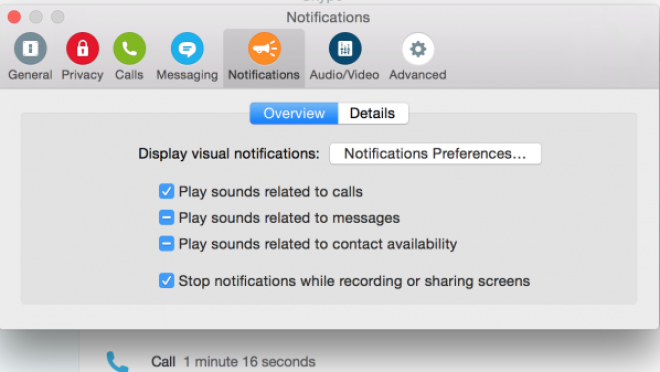Toggle Play sounds related to contact availability
Image resolution: width=660 pixels, height=372 pixels.
[x=166, y=244]
